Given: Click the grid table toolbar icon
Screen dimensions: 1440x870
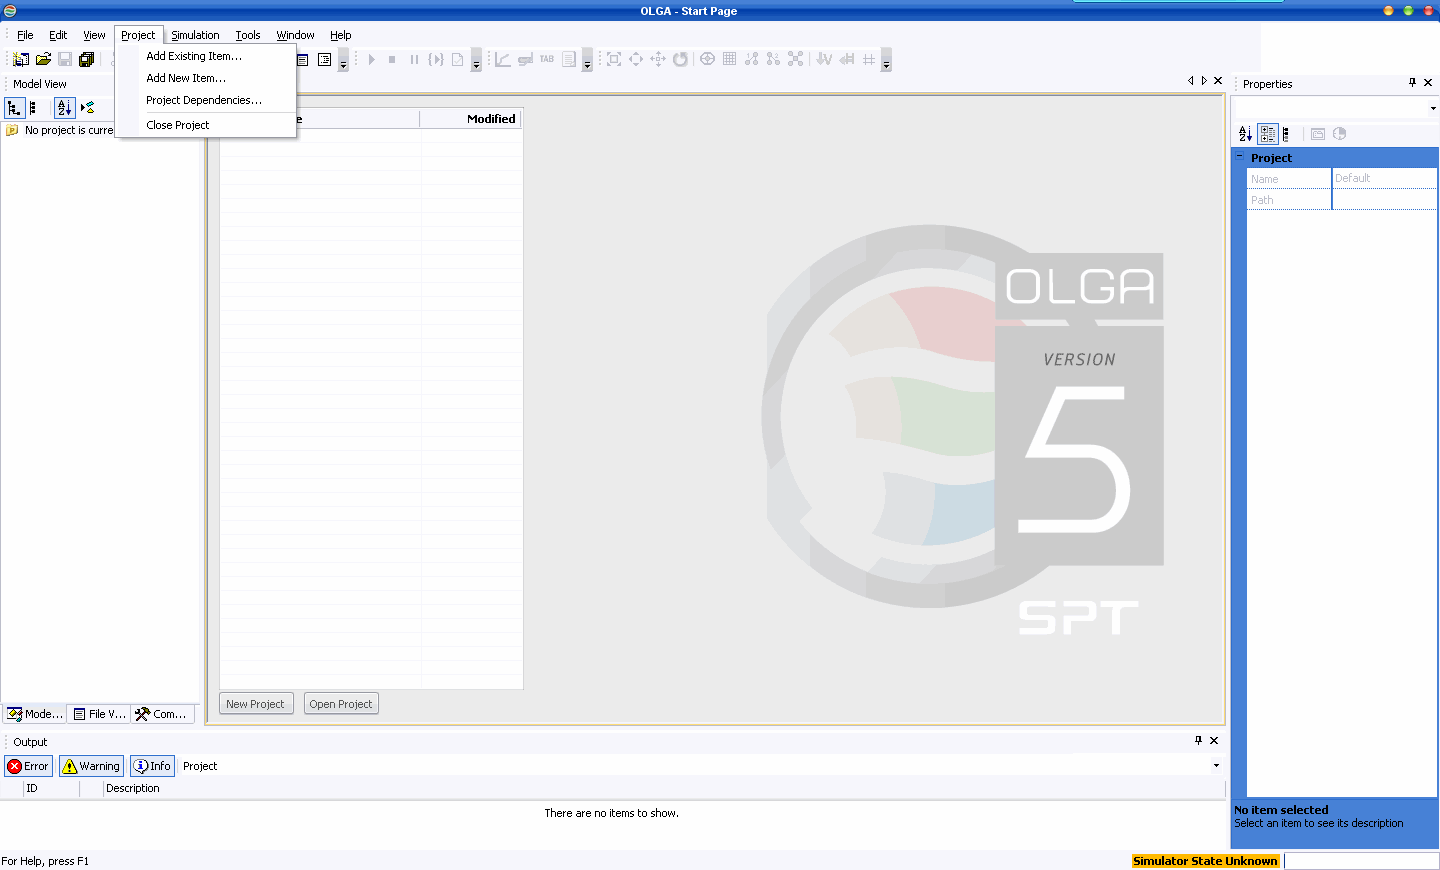Looking at the screenshot, I should pos(730,60).
